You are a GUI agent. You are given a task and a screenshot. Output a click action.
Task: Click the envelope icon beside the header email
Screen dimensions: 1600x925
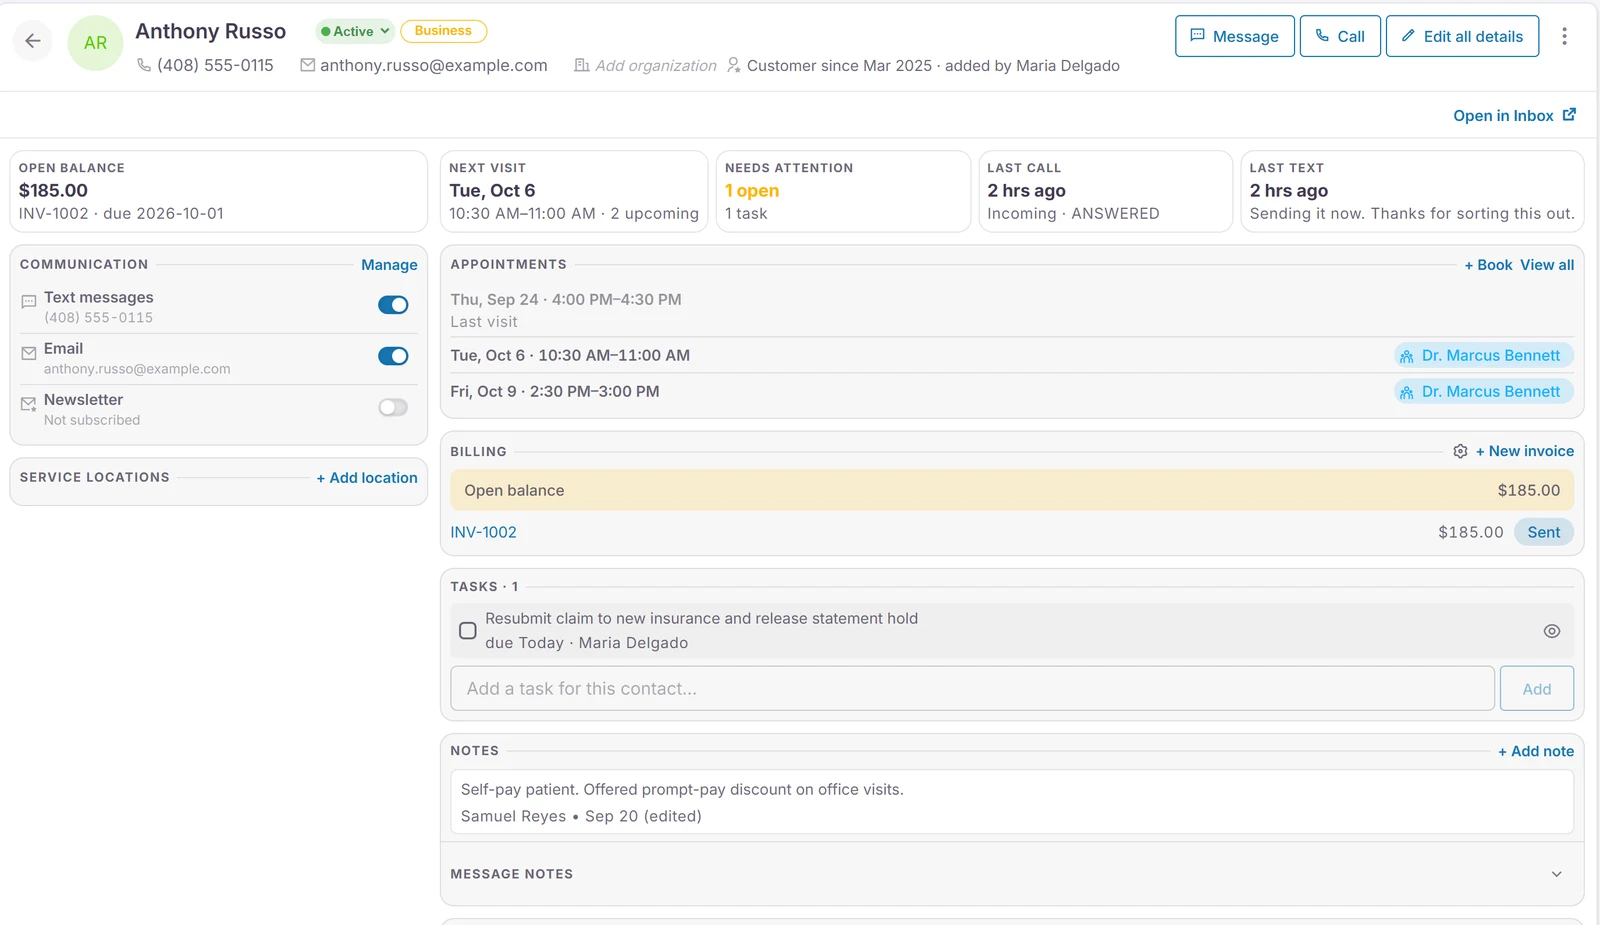[308, 65]
